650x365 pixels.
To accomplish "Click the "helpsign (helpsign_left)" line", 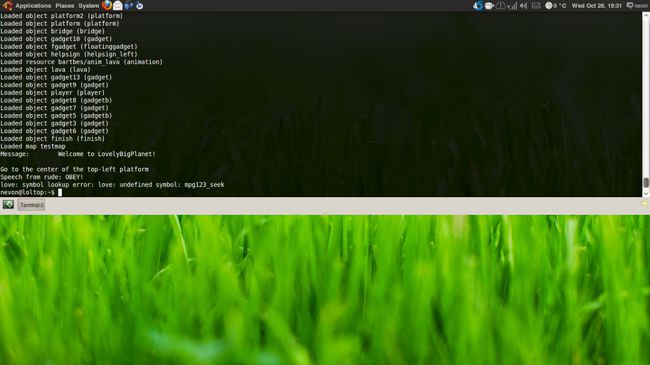I will pos(69,54).
